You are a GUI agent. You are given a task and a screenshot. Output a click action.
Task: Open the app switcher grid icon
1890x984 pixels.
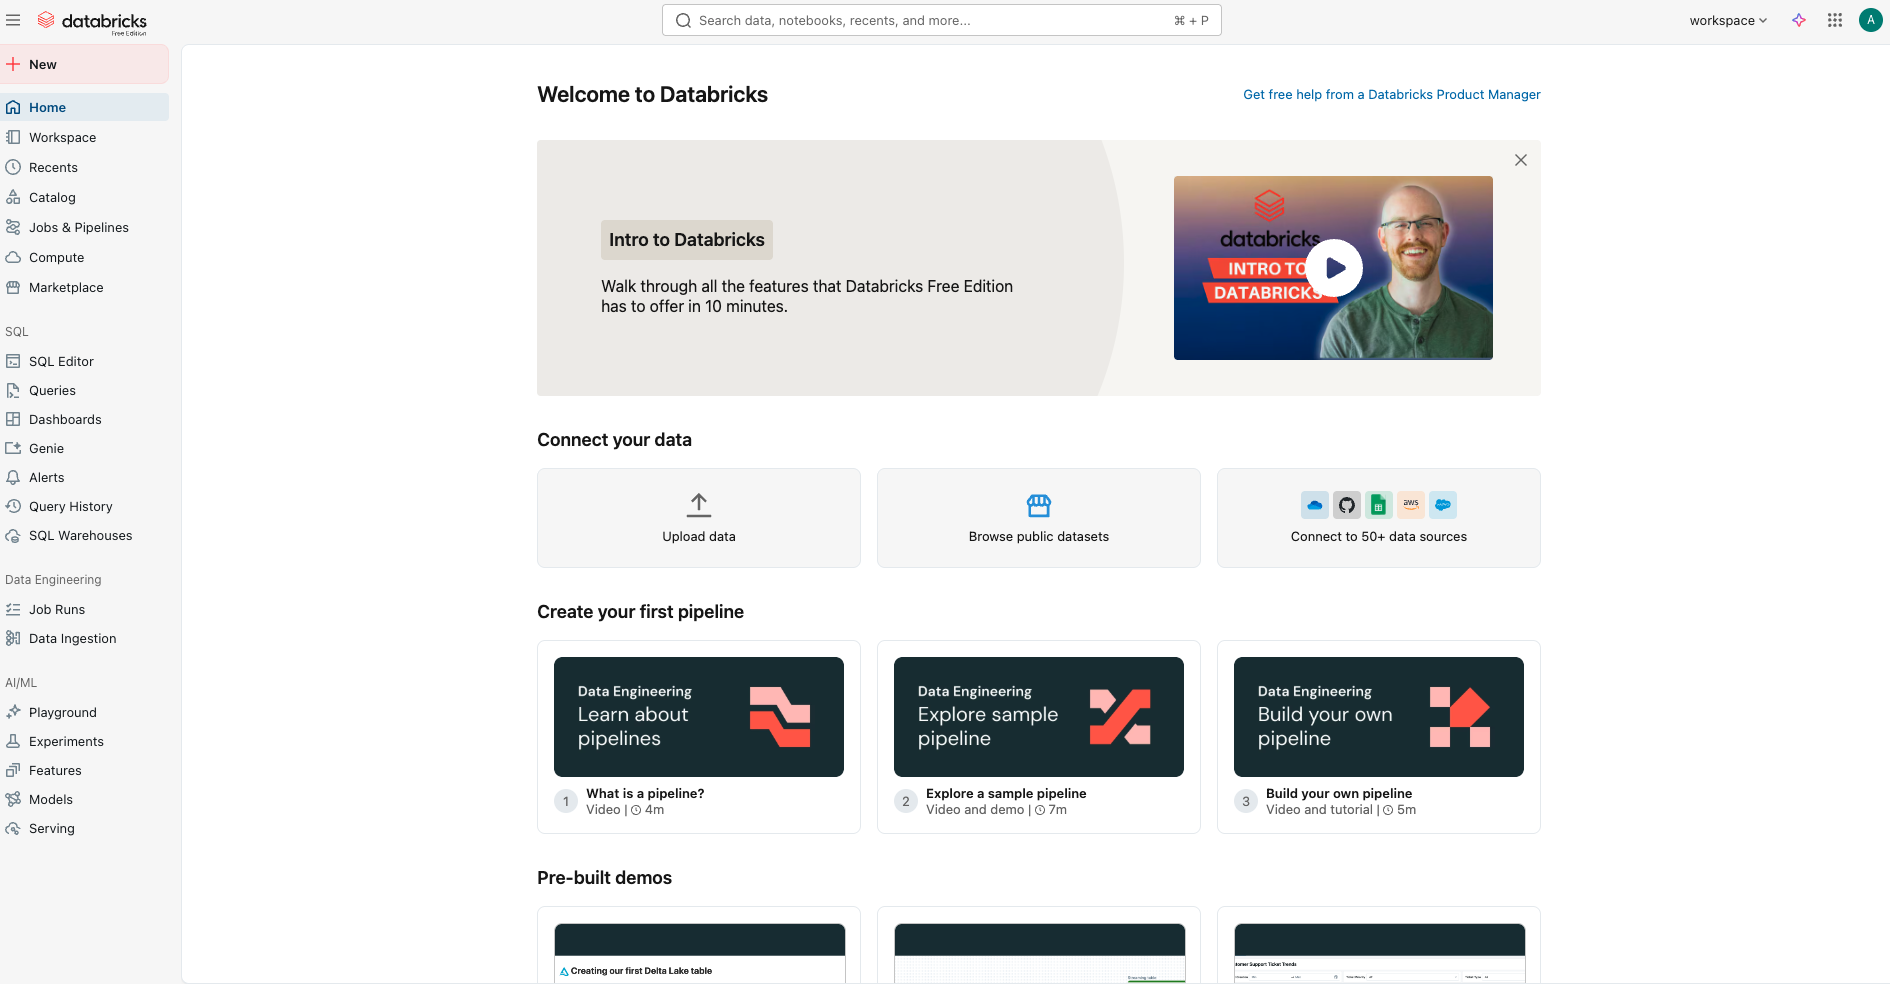[1834, 20]
